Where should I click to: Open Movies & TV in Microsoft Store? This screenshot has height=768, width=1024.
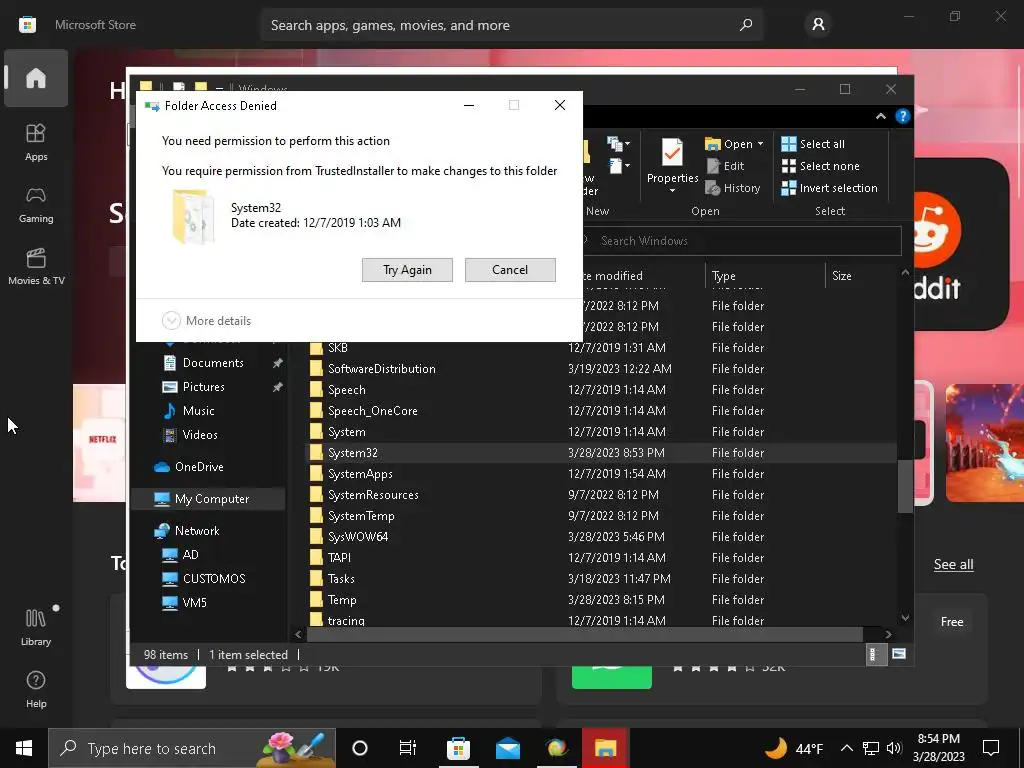[36, 266]
